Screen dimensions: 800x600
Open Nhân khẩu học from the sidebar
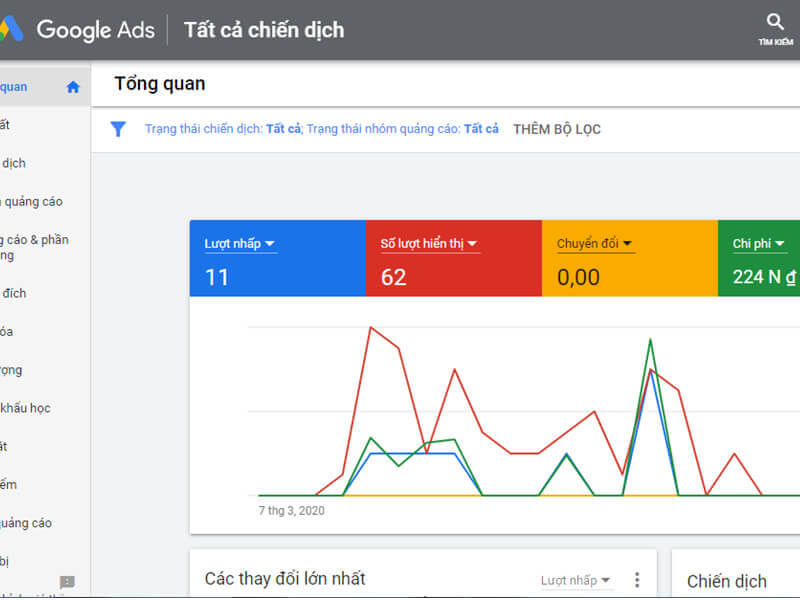(25, 408)
